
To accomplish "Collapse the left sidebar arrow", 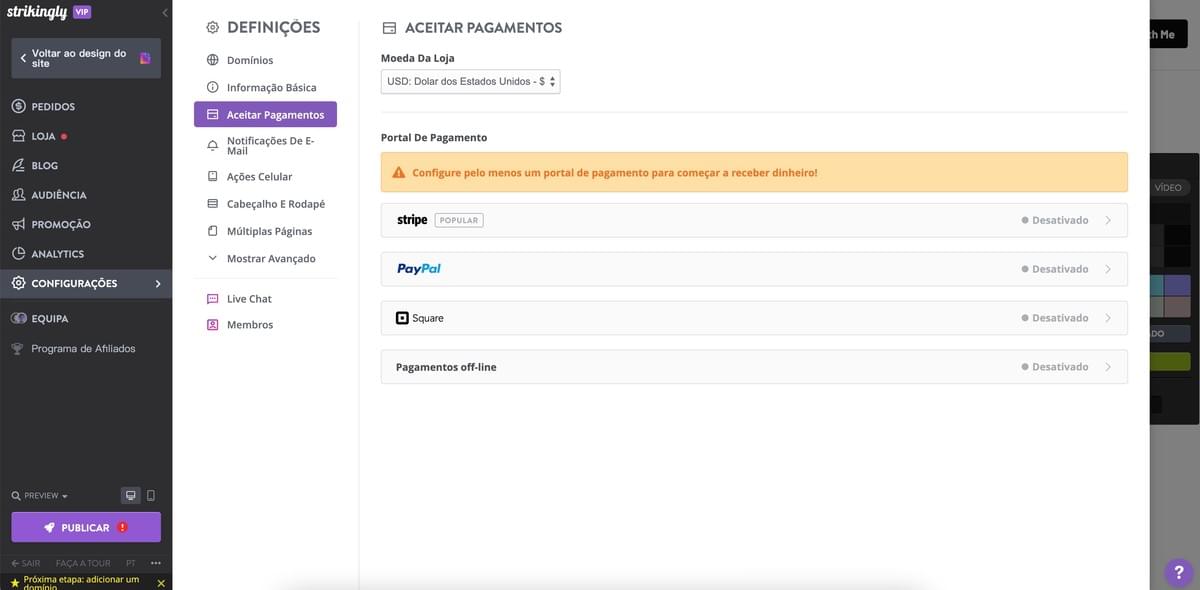I will [164, 12].
